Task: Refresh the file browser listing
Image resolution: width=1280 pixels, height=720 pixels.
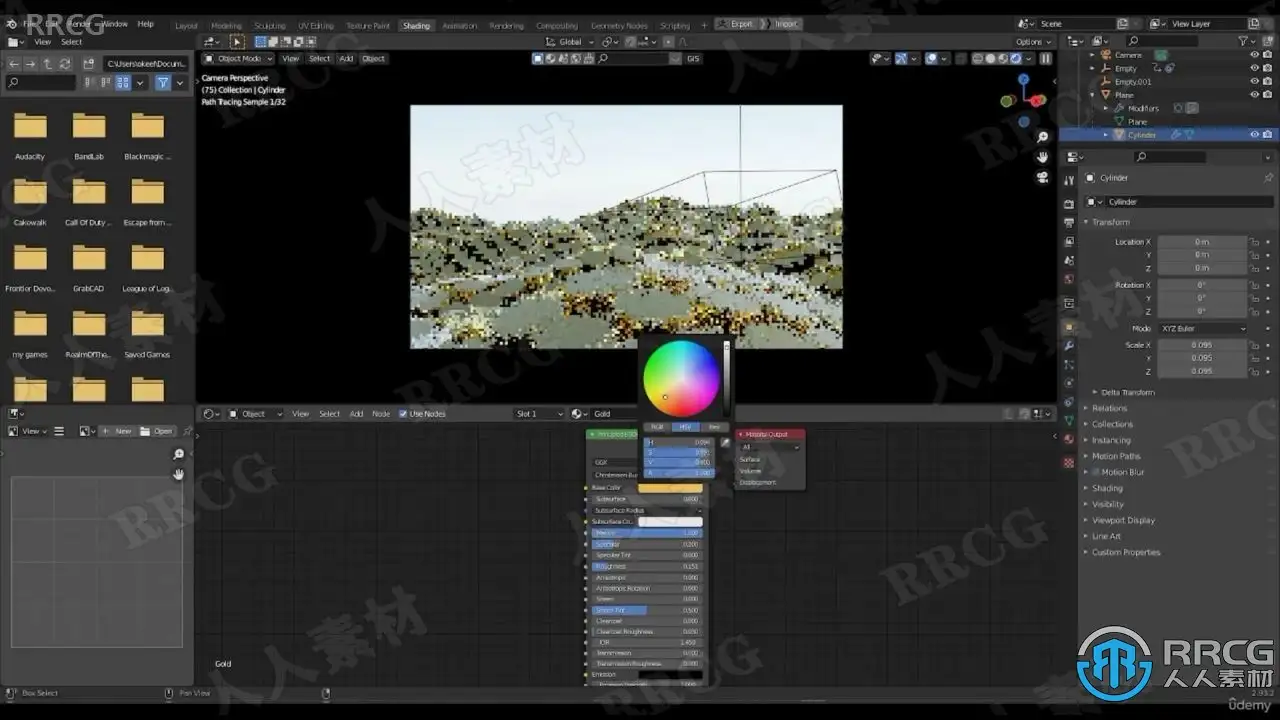Action: (65, 63)
